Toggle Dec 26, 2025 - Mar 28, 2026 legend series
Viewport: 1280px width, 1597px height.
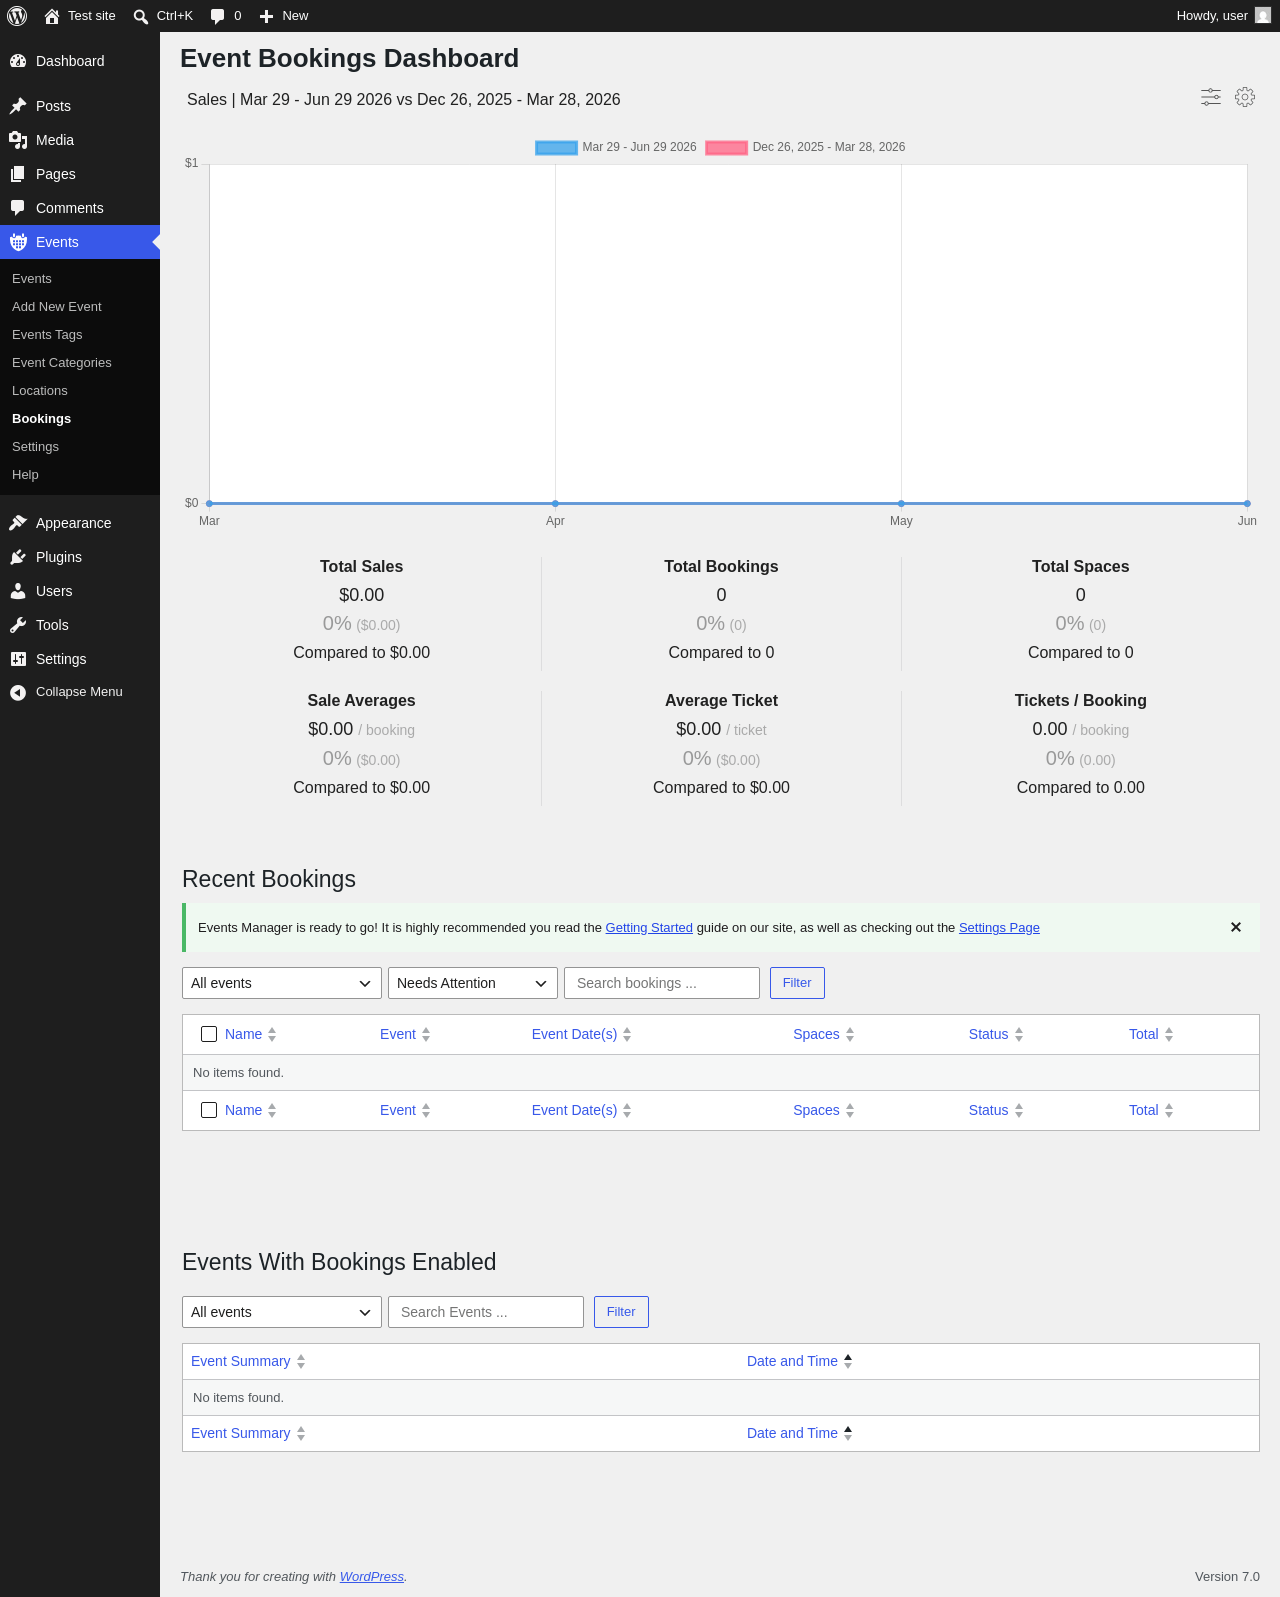click(805, 147)
